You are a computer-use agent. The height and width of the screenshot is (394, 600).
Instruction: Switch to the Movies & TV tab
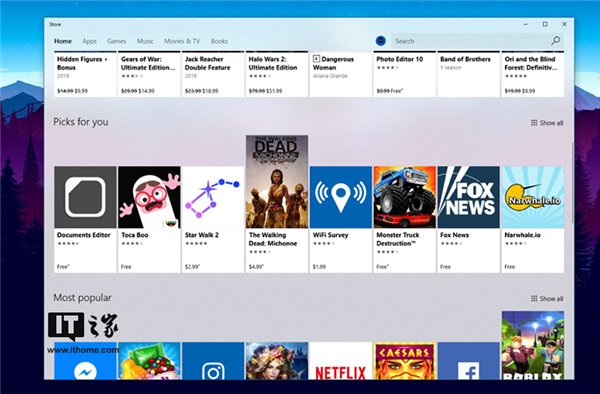point(182,41)
